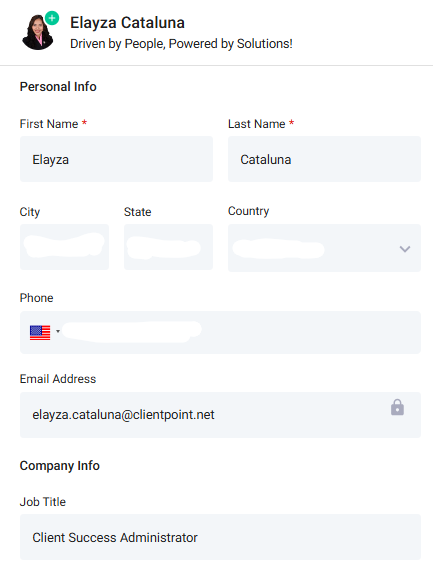Expand the Country chevron arrow

point(405,249)
